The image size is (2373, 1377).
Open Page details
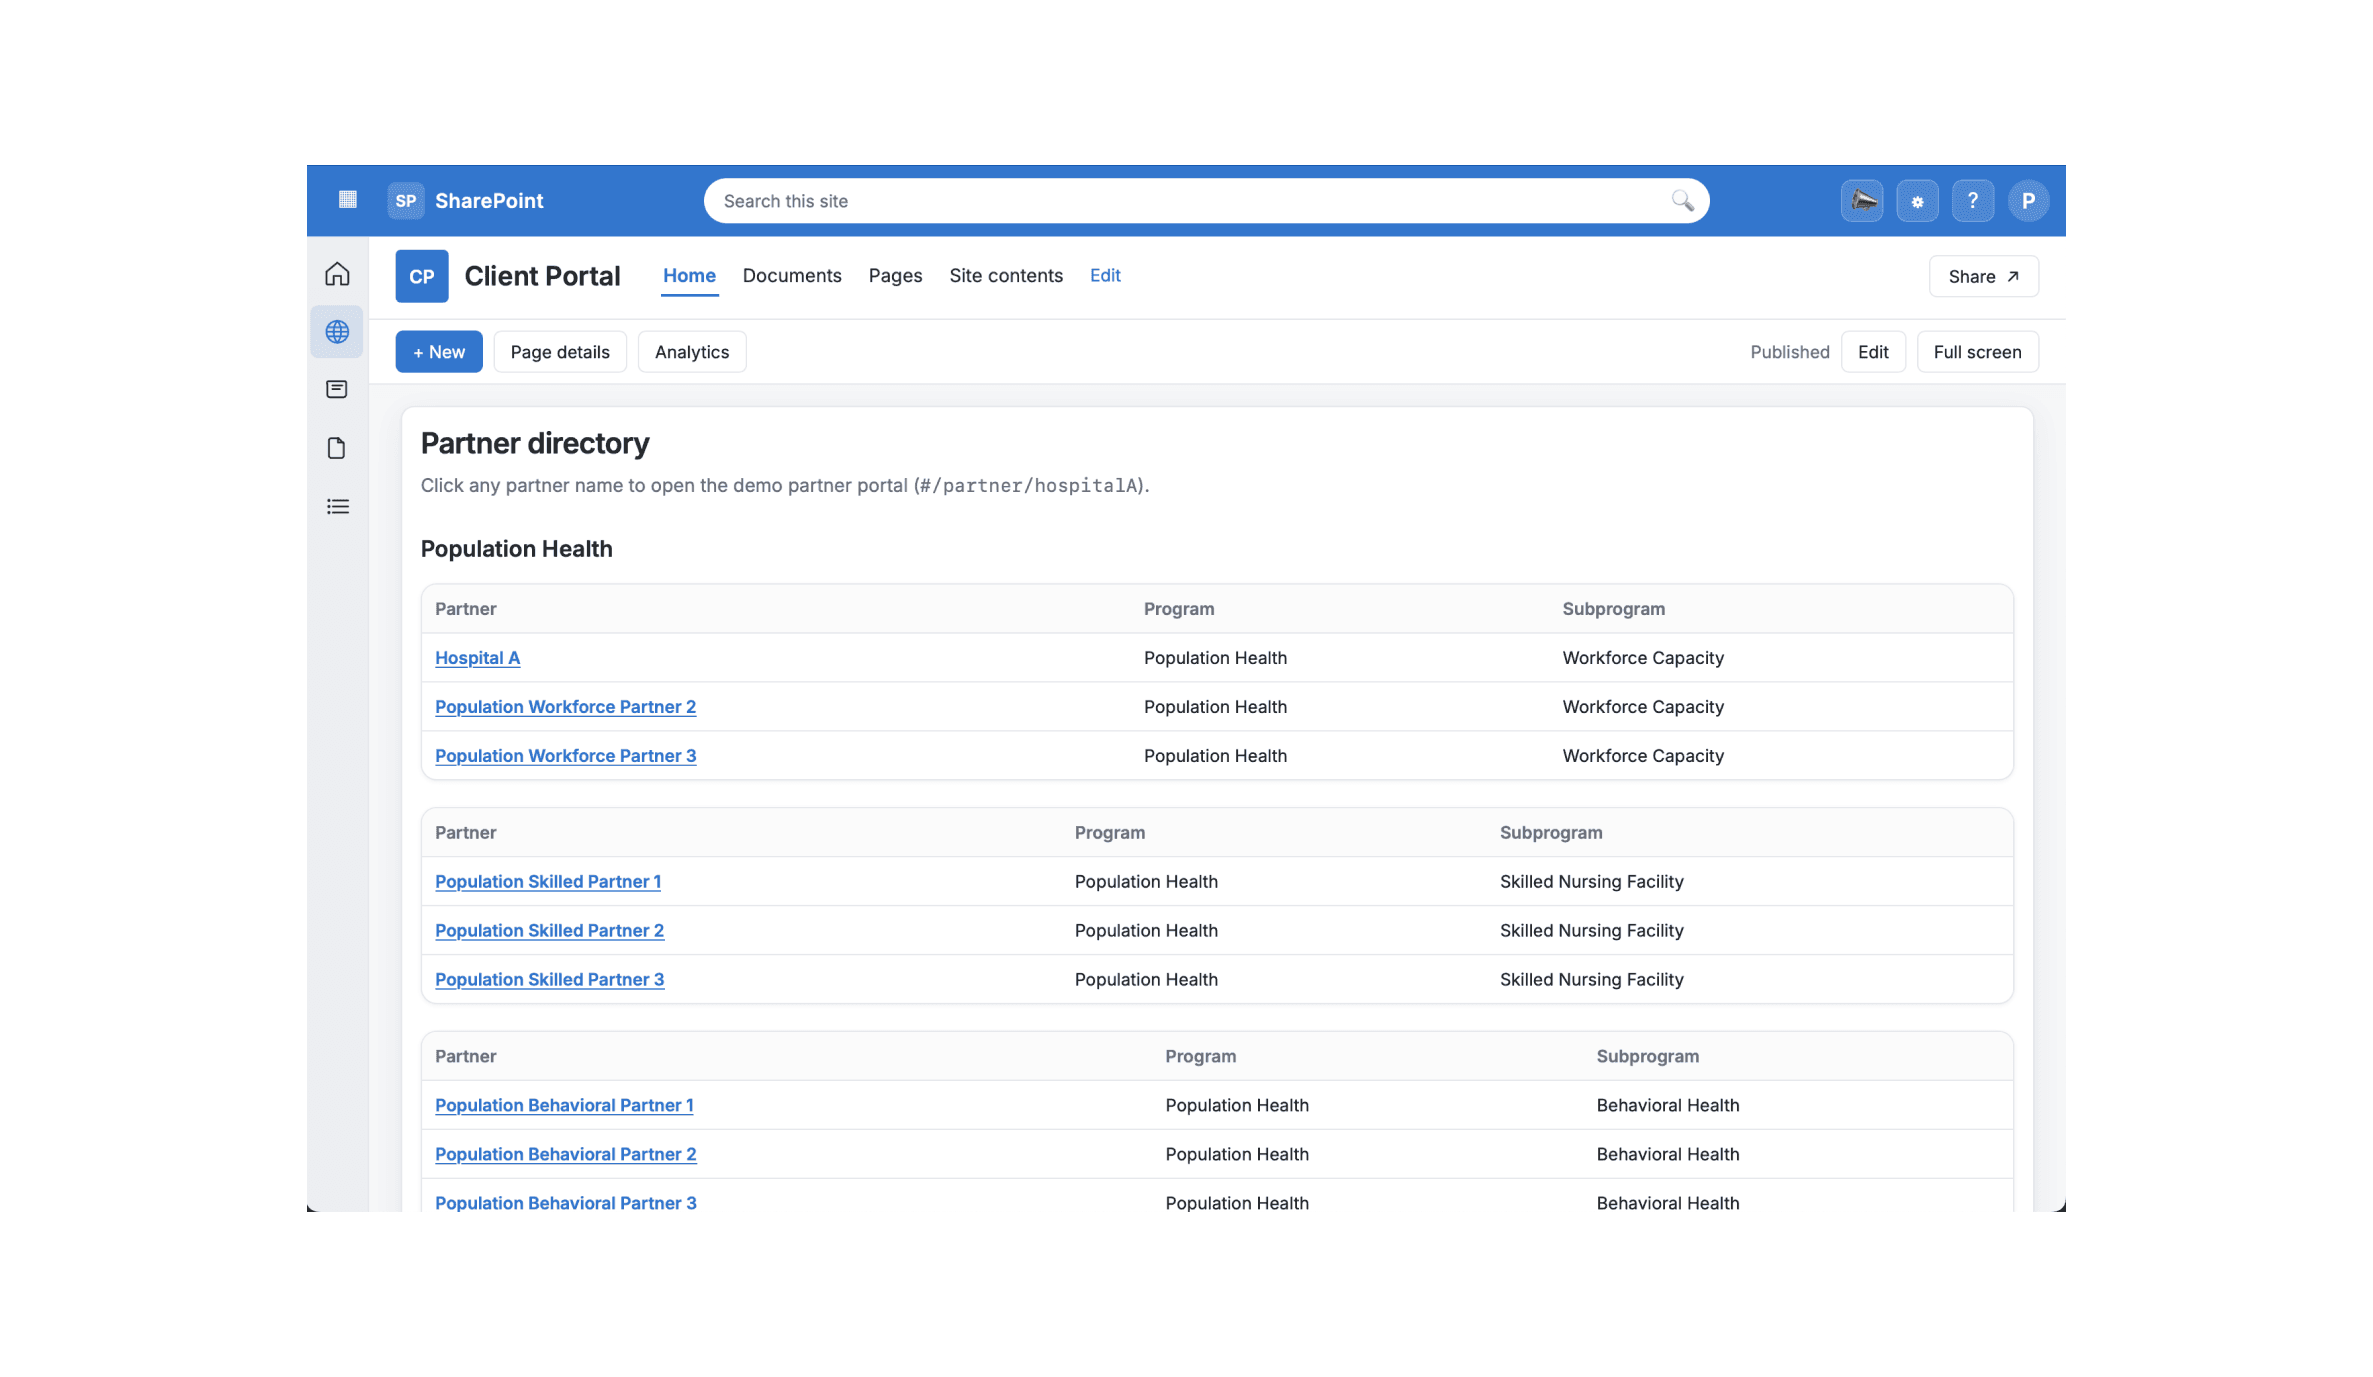click(560, 352)
